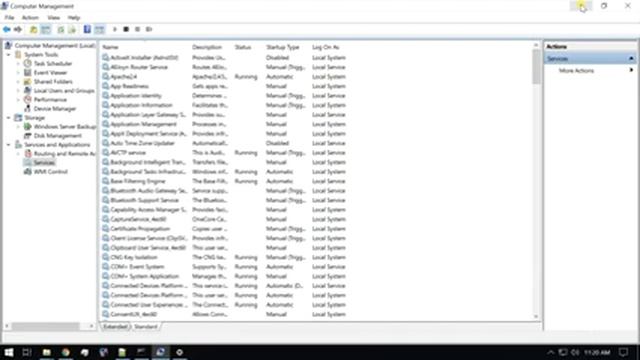Select Routing and Remote Access tree item

(64, 153)
